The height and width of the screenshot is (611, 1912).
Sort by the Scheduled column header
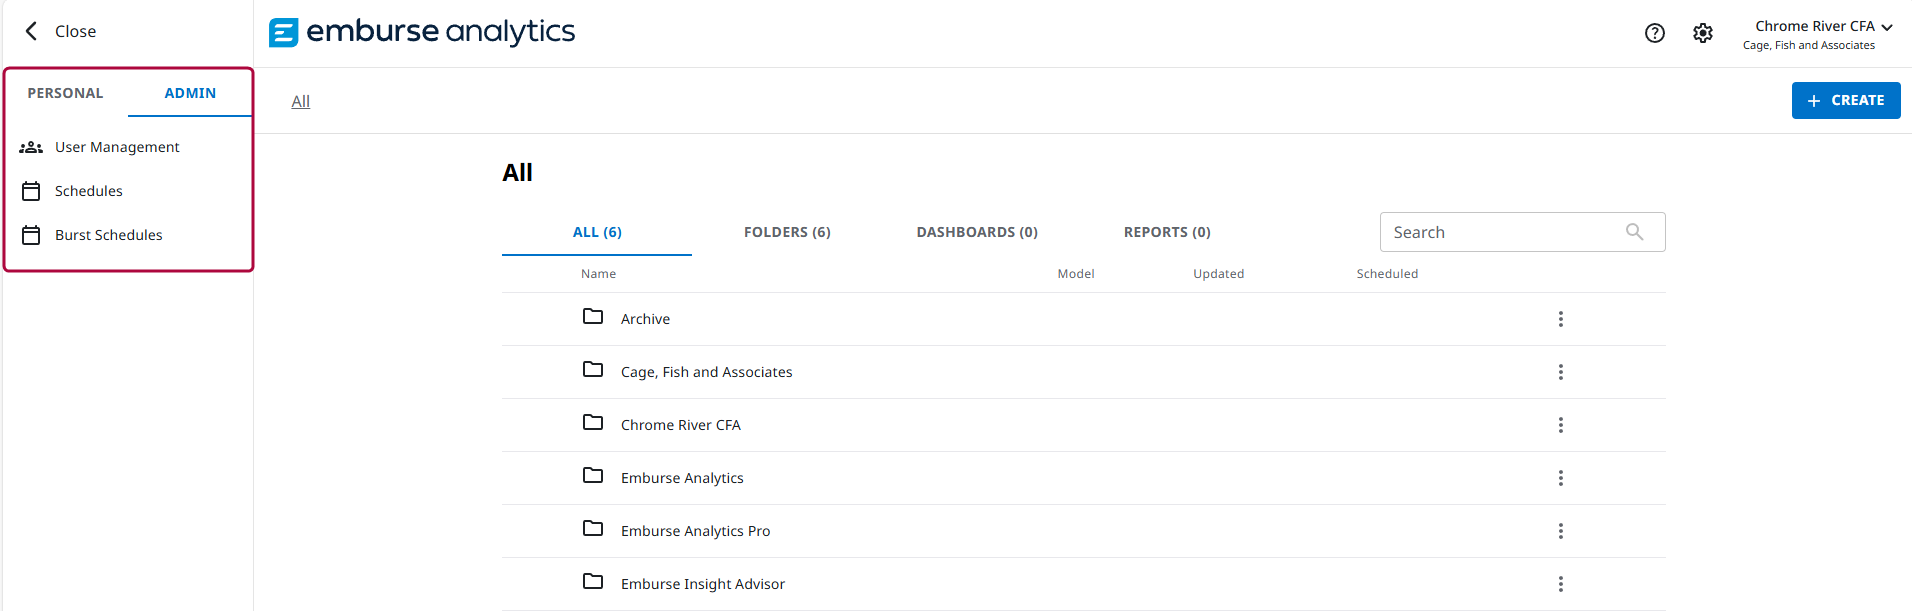(x=1387, y=274)
